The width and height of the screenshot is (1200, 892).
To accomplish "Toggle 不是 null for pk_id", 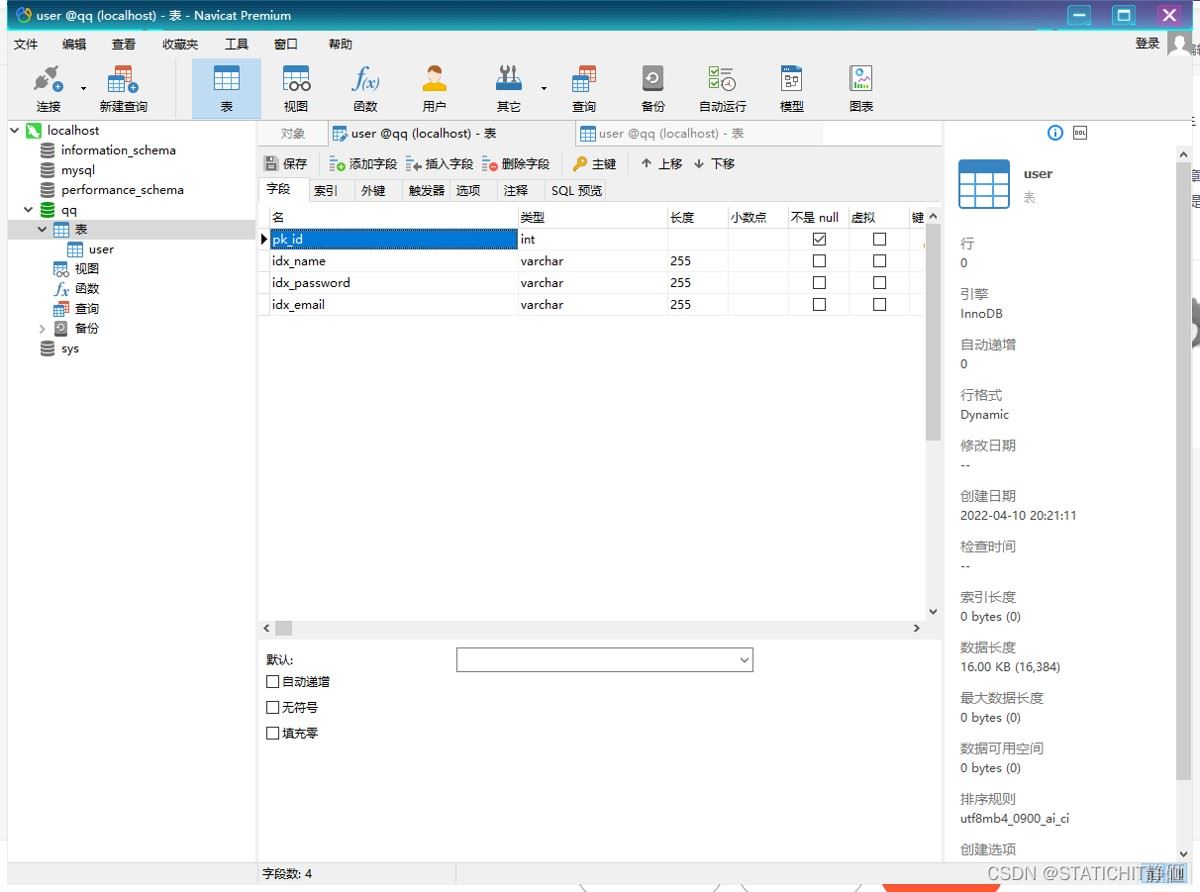I will (x=819, y=239).
